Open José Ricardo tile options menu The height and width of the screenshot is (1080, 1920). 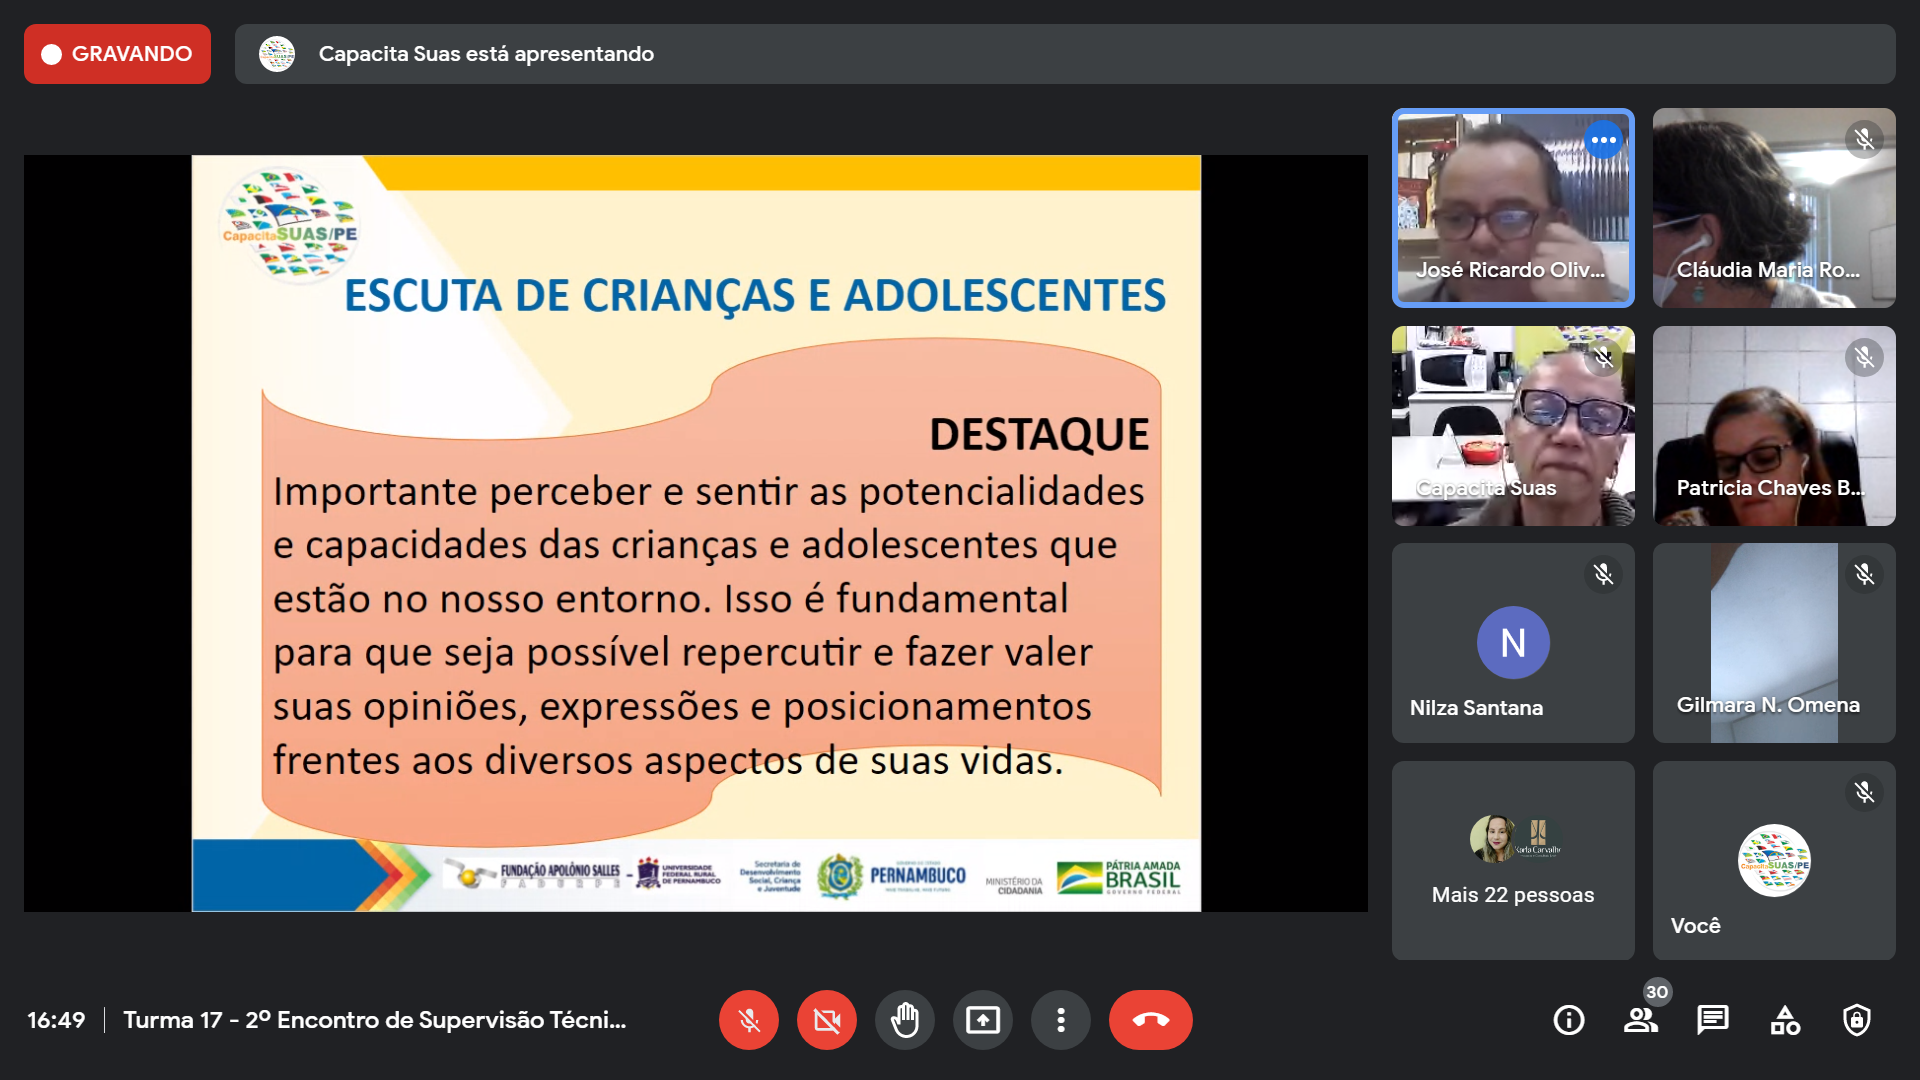1603,140
